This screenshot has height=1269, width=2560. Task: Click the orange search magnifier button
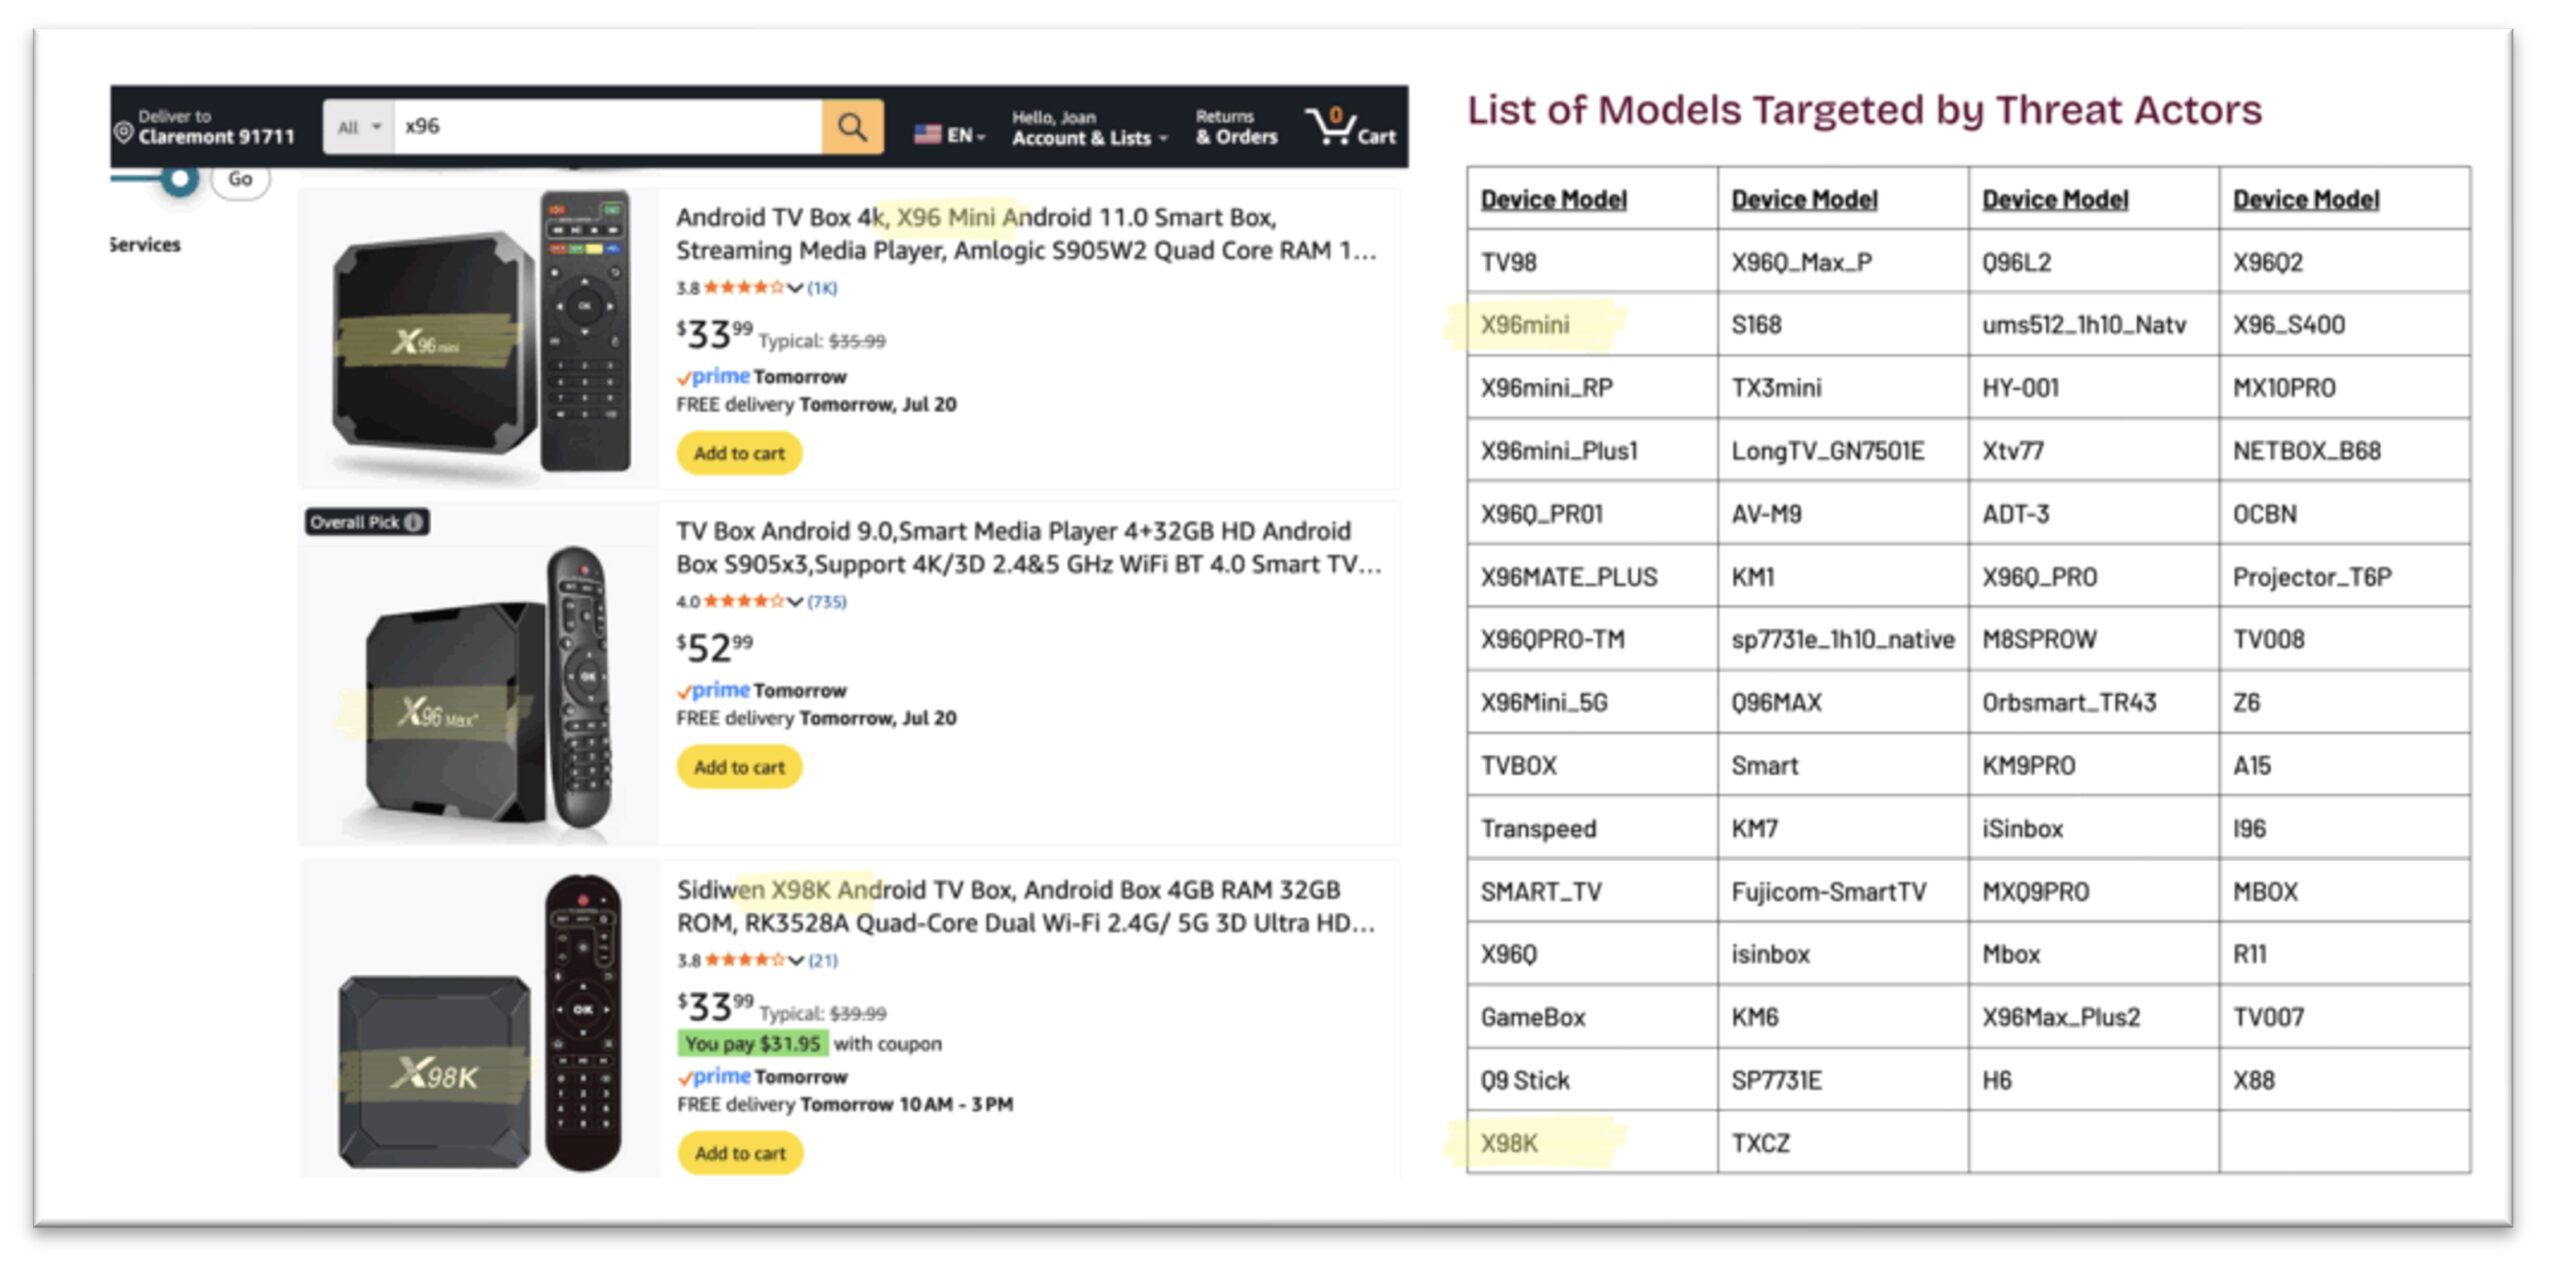[852, 127]
